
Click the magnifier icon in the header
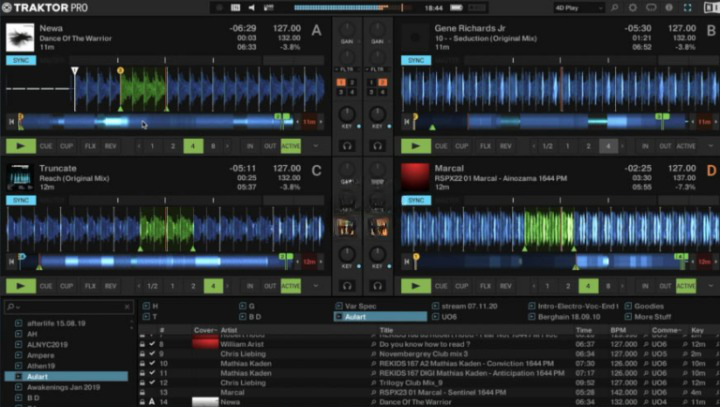614,7
